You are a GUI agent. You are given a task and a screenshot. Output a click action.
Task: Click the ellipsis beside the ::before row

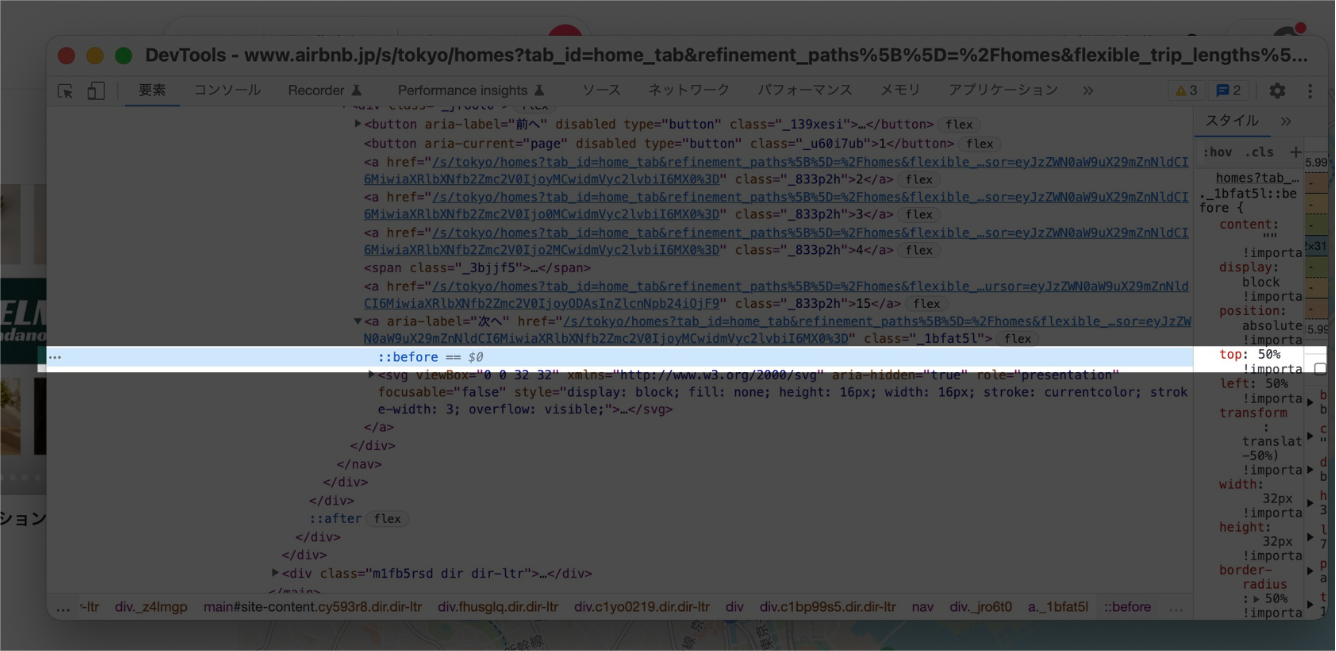(55, 357)
